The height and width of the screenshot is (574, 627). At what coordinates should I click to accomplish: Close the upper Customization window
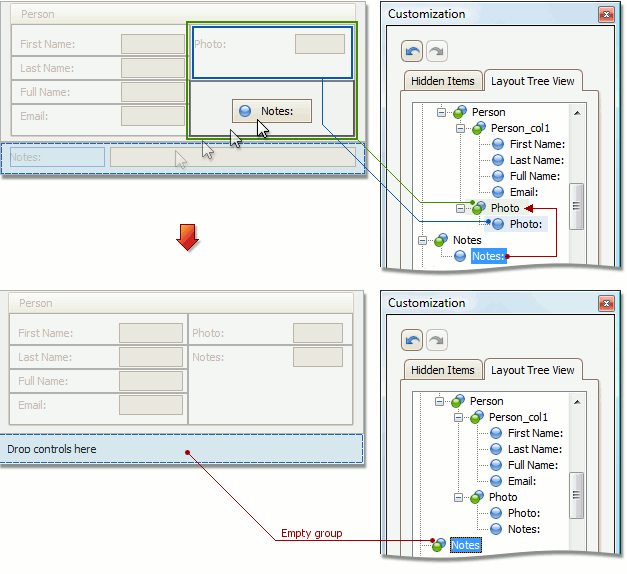[x=606, y=15]
